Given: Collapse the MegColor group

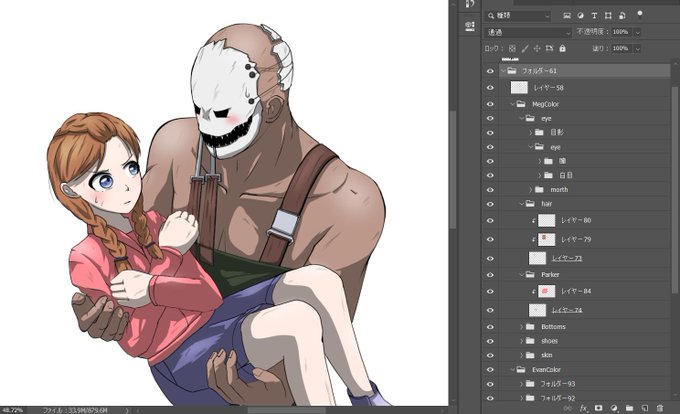Looking at the screenshot, I should tap(512, 104).
